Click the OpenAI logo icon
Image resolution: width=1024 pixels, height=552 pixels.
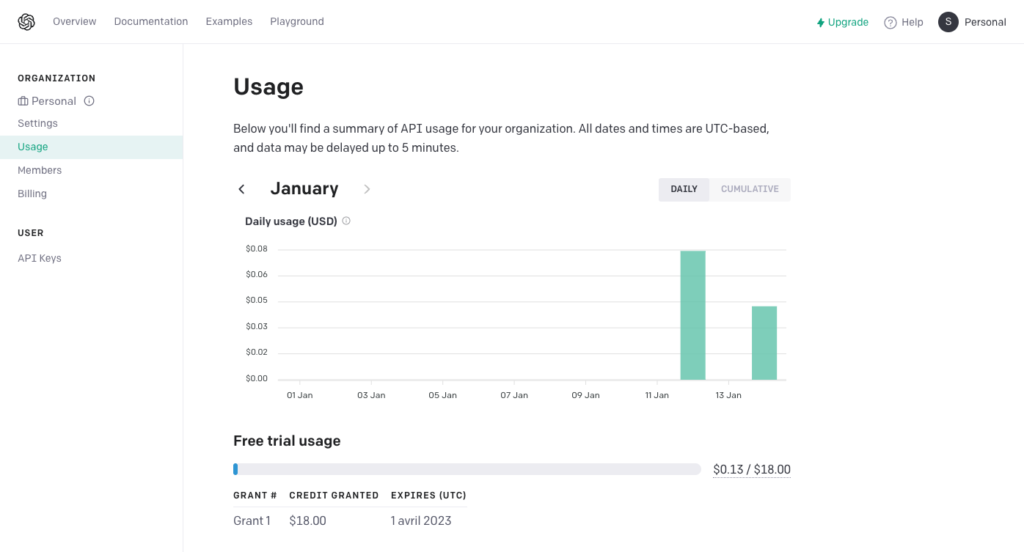[x=26, y=22]
